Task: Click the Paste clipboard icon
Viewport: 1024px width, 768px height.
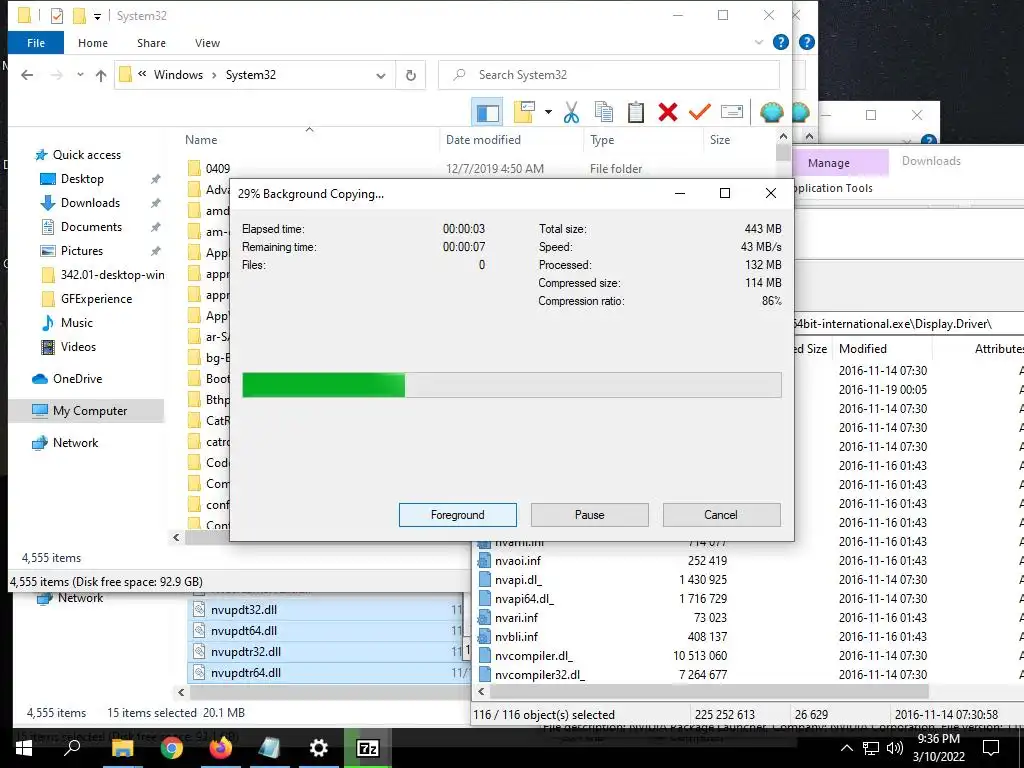Action: click(x=635, y=112)
